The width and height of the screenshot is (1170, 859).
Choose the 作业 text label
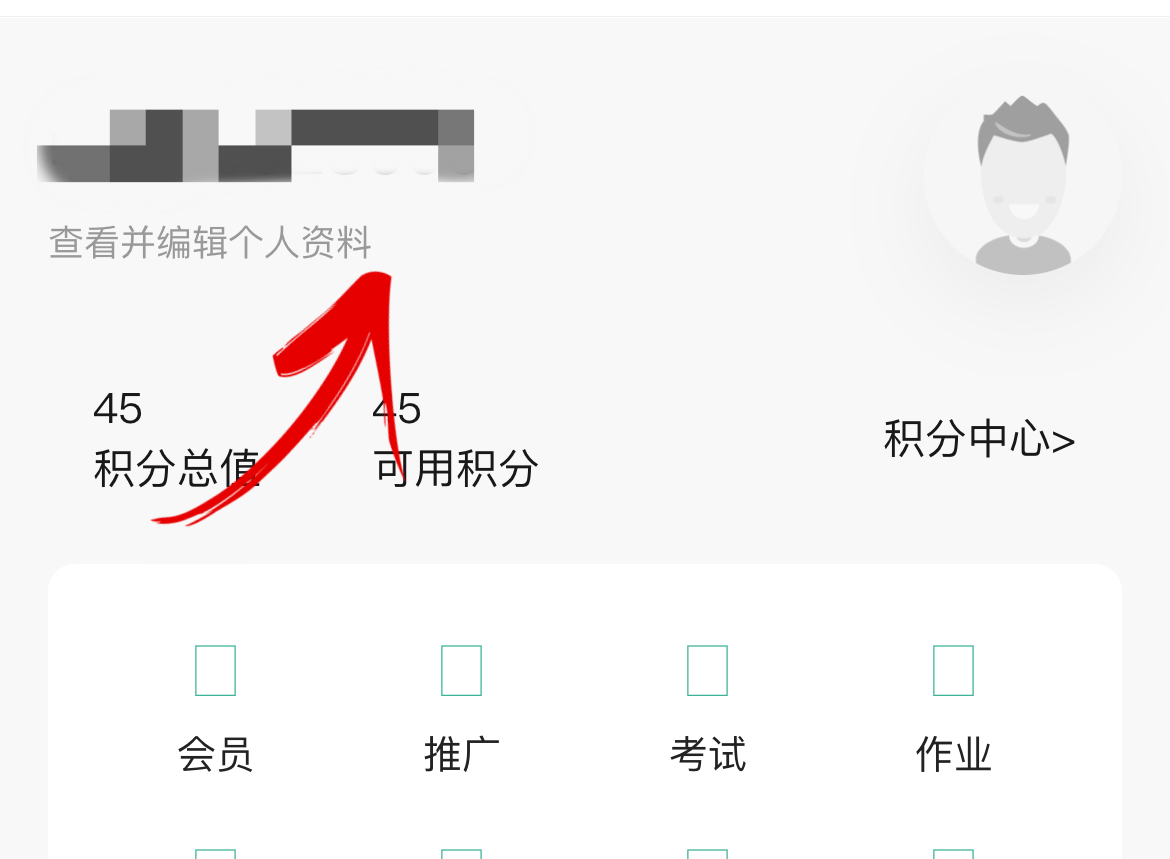click(954, 754)
